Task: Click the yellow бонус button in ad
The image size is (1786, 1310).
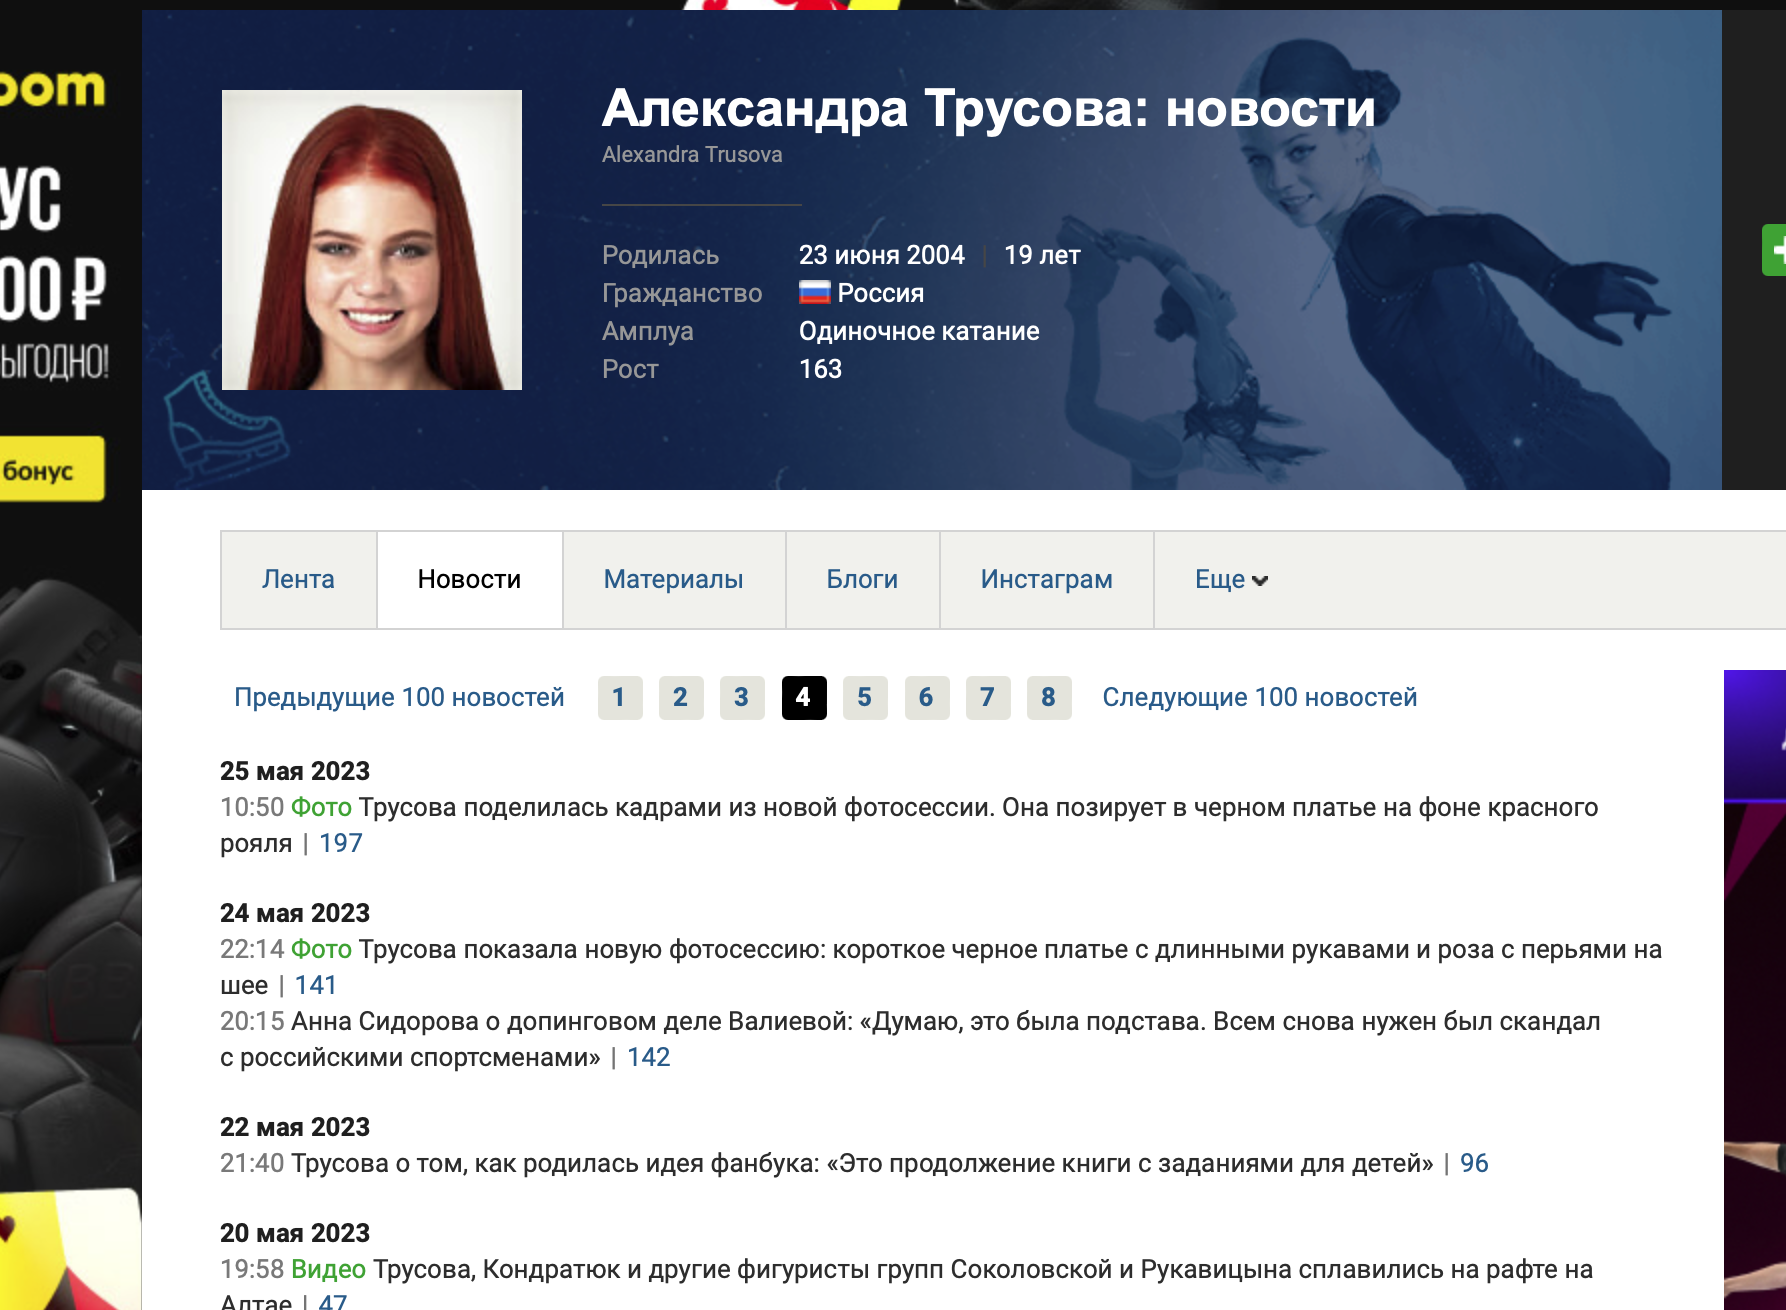Action: coord(48,470)
